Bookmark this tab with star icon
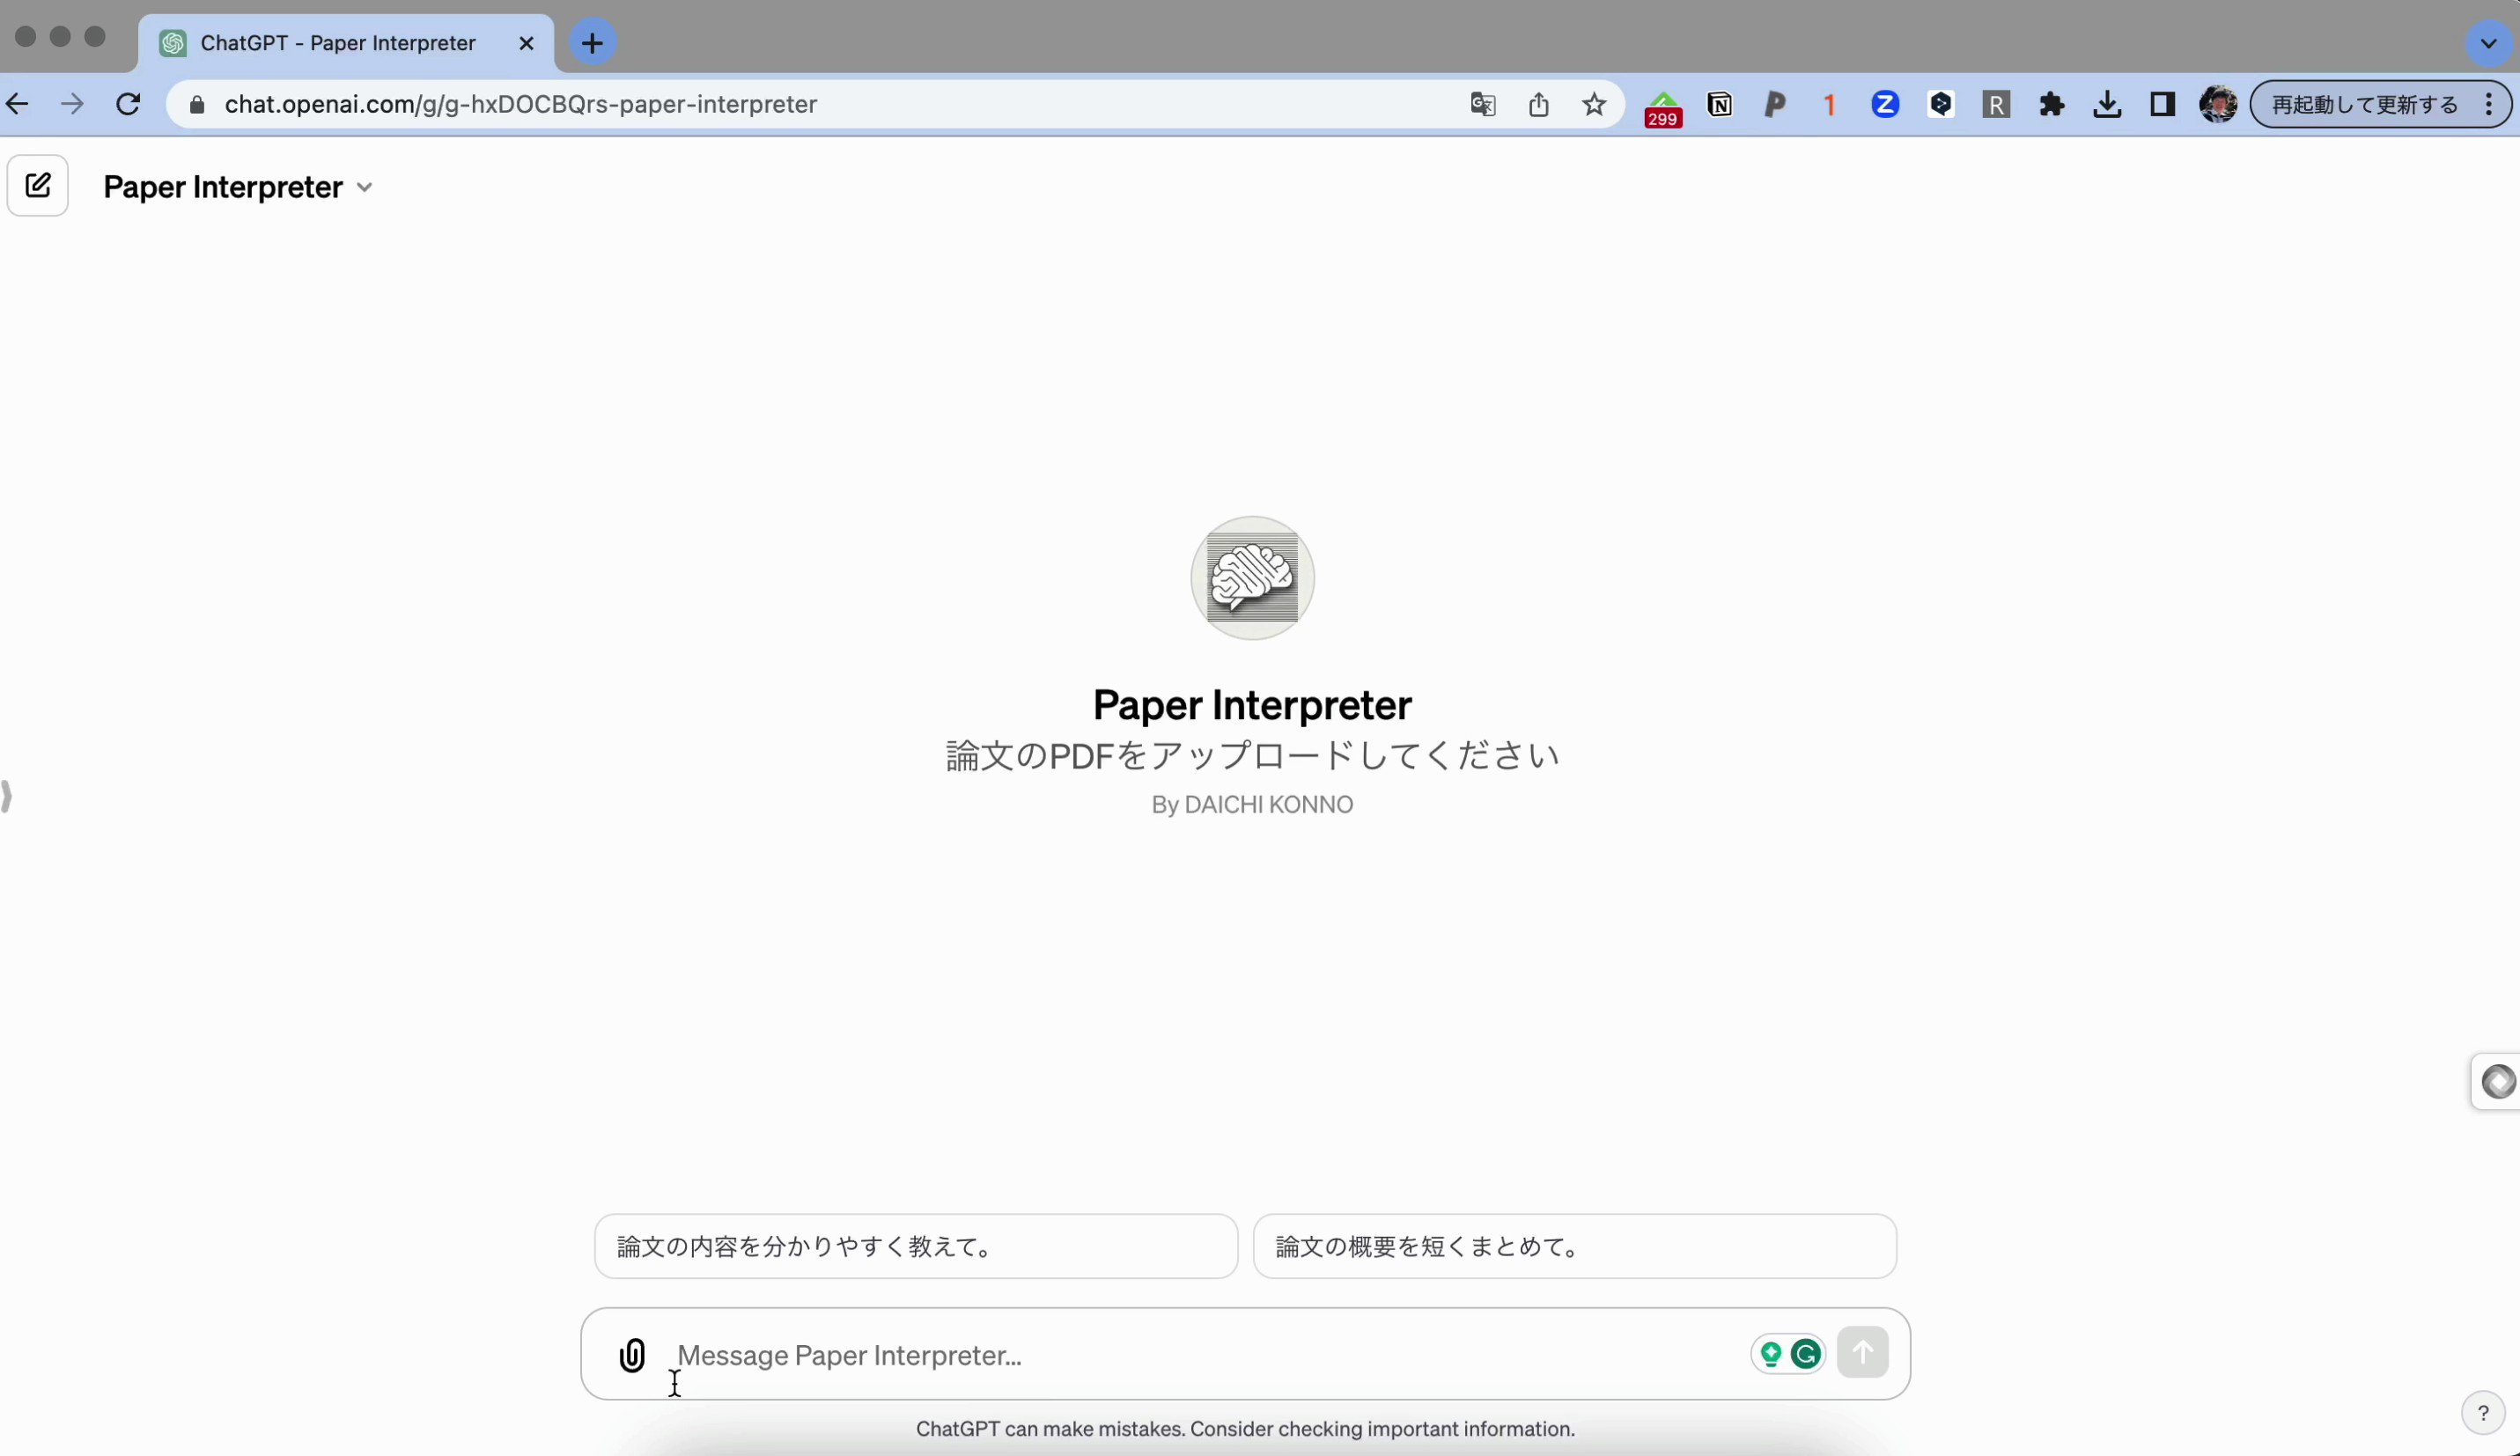The image size is (2520, 1456). (x=1594, y=104)
